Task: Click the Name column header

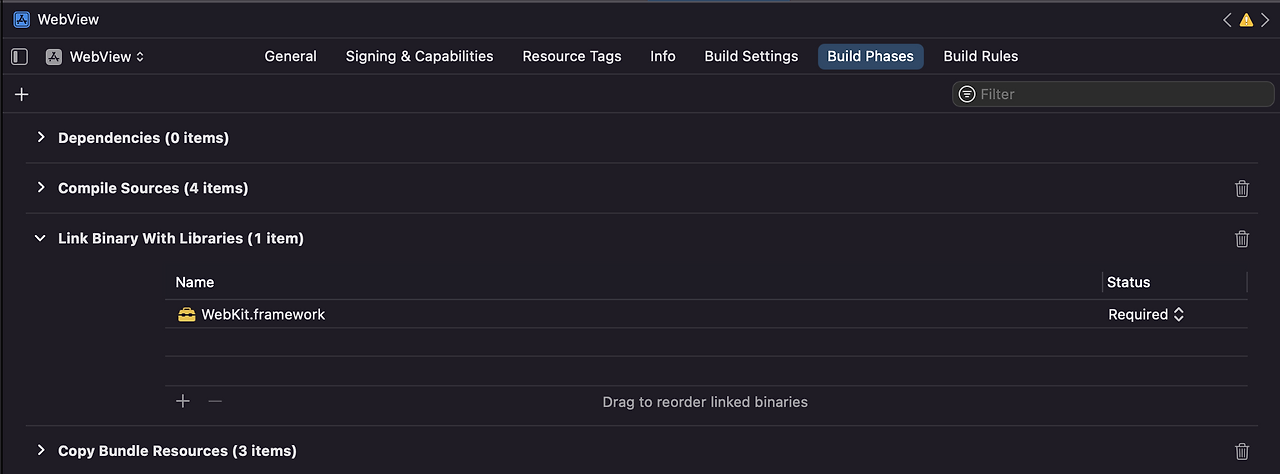Action: pos(195,282)
